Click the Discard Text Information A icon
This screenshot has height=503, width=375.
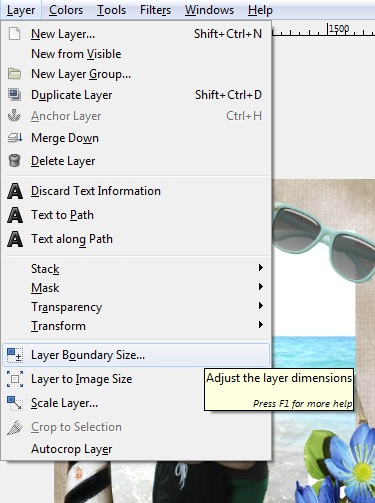pos(15,191)
